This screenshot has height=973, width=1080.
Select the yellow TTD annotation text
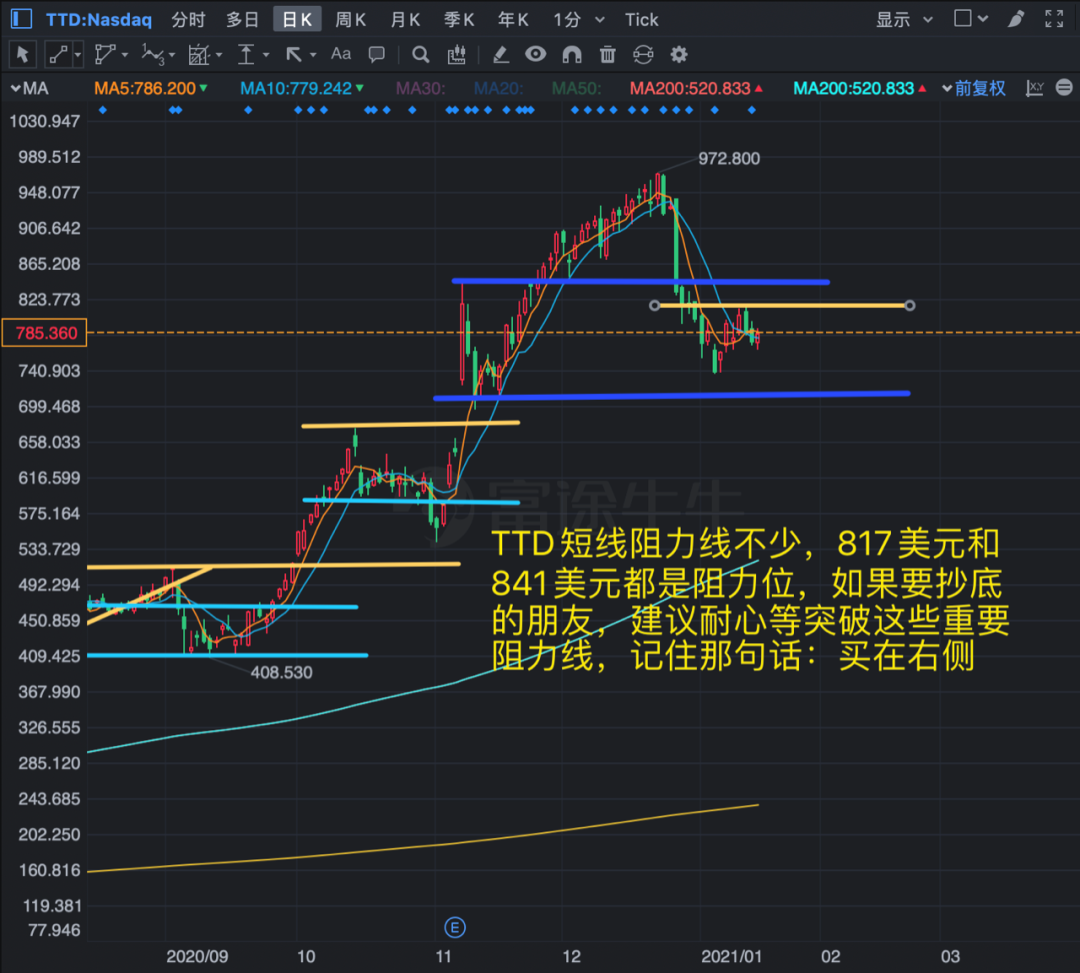(750, 600)
